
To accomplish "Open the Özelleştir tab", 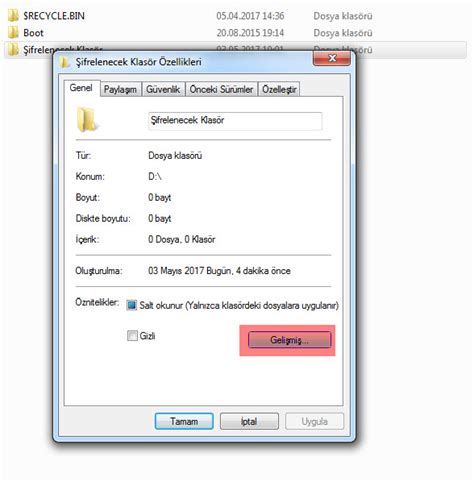I will coord(279,89).
